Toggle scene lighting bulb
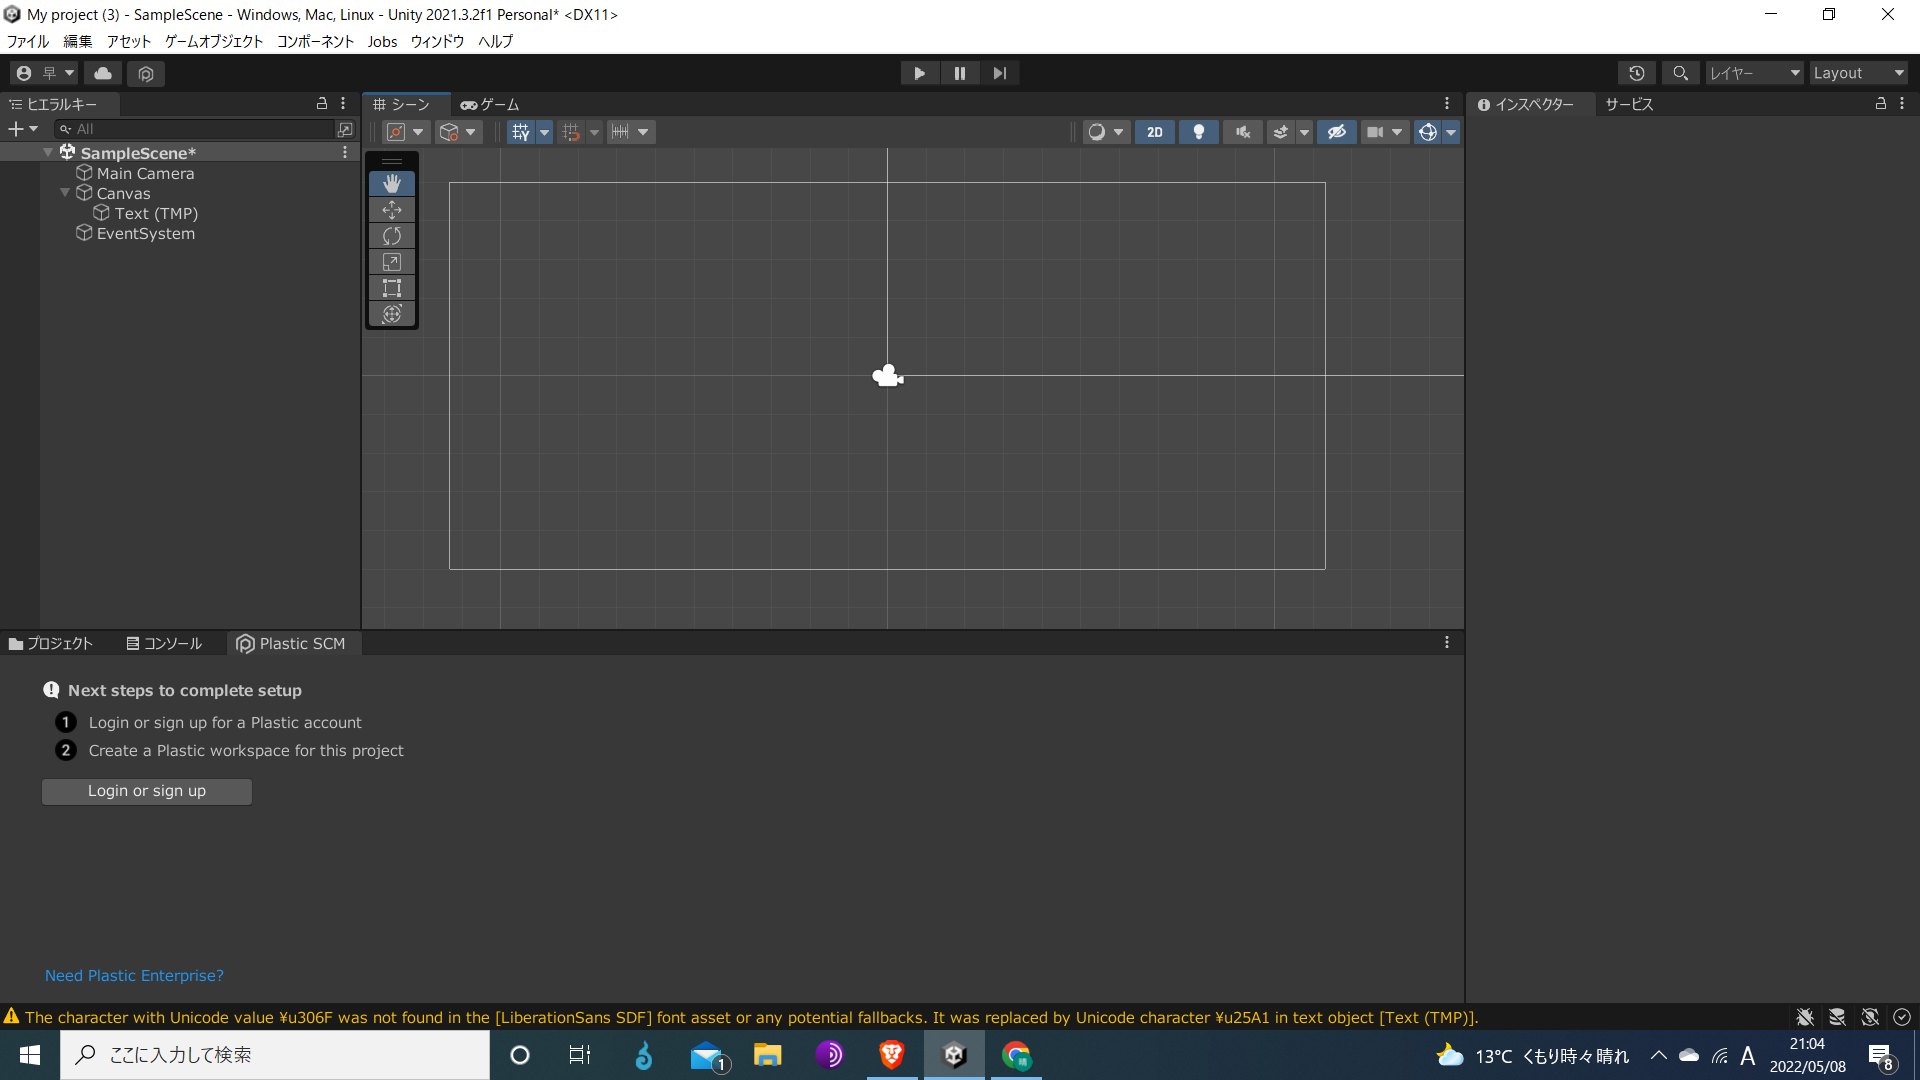The width and height of the screenshot is (1920, 1080). click(x=1199, y=132)
